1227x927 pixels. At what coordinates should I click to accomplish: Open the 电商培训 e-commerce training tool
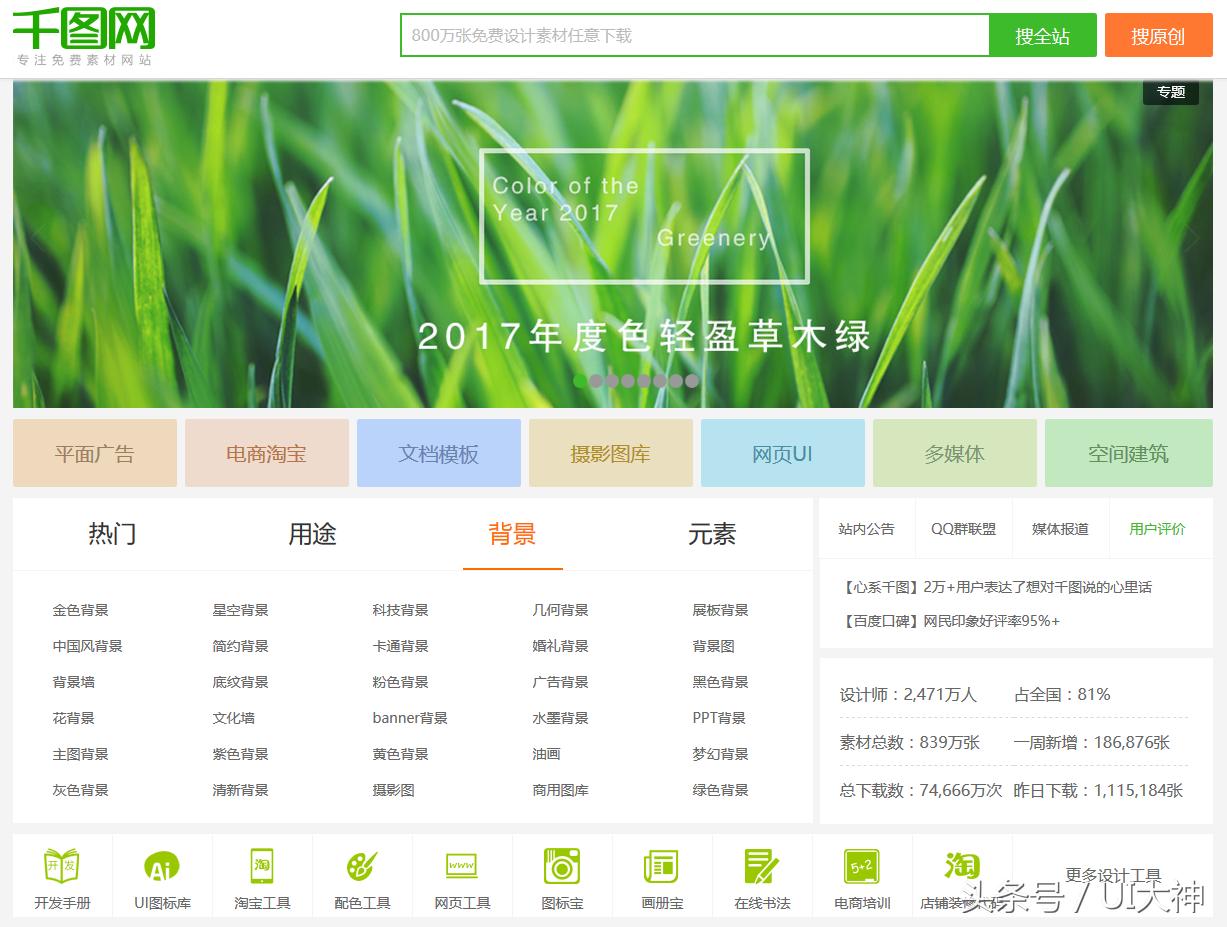pos(861,875)
